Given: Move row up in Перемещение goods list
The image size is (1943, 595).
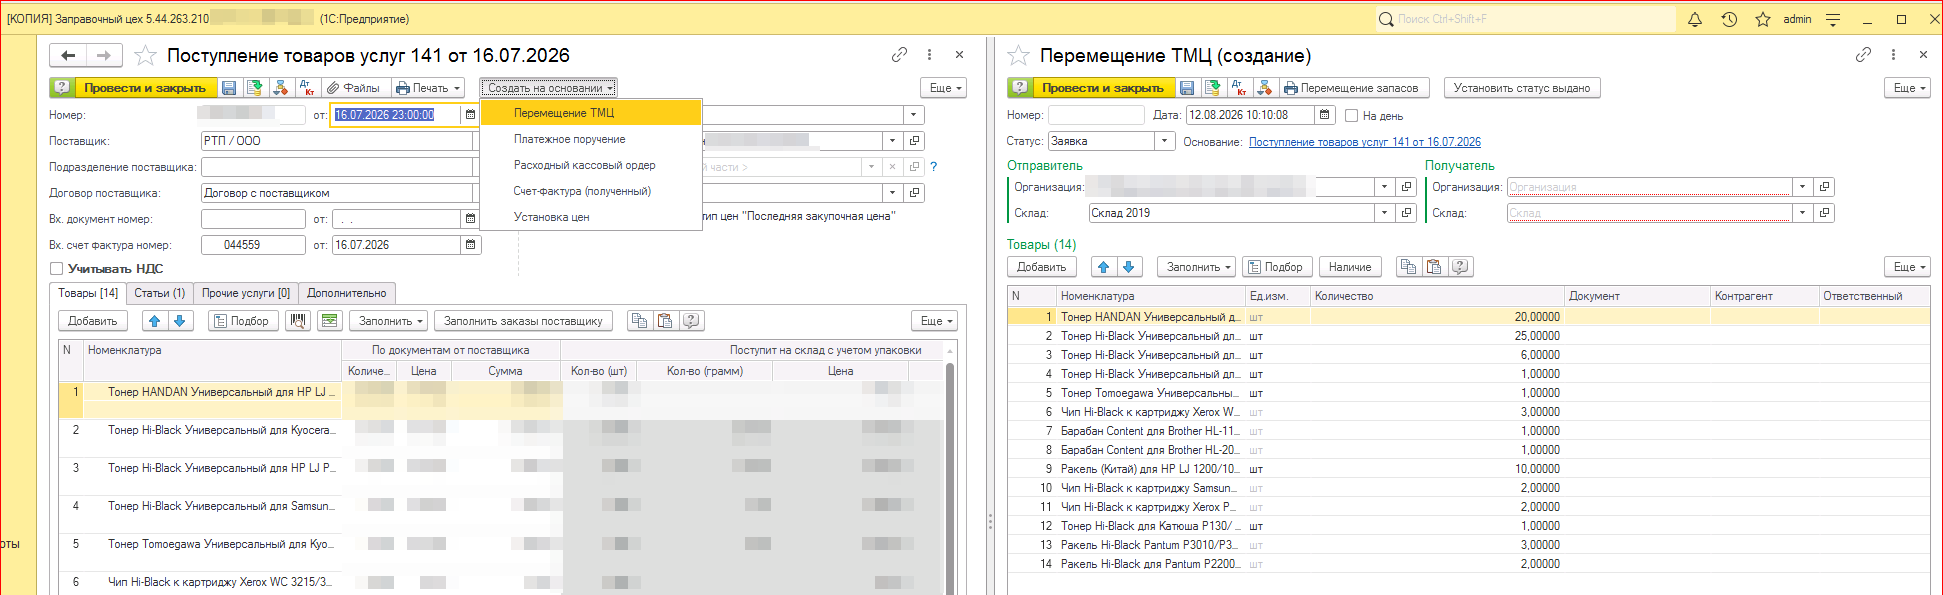Looking at the screenshot, I should tap(1103, 267).
